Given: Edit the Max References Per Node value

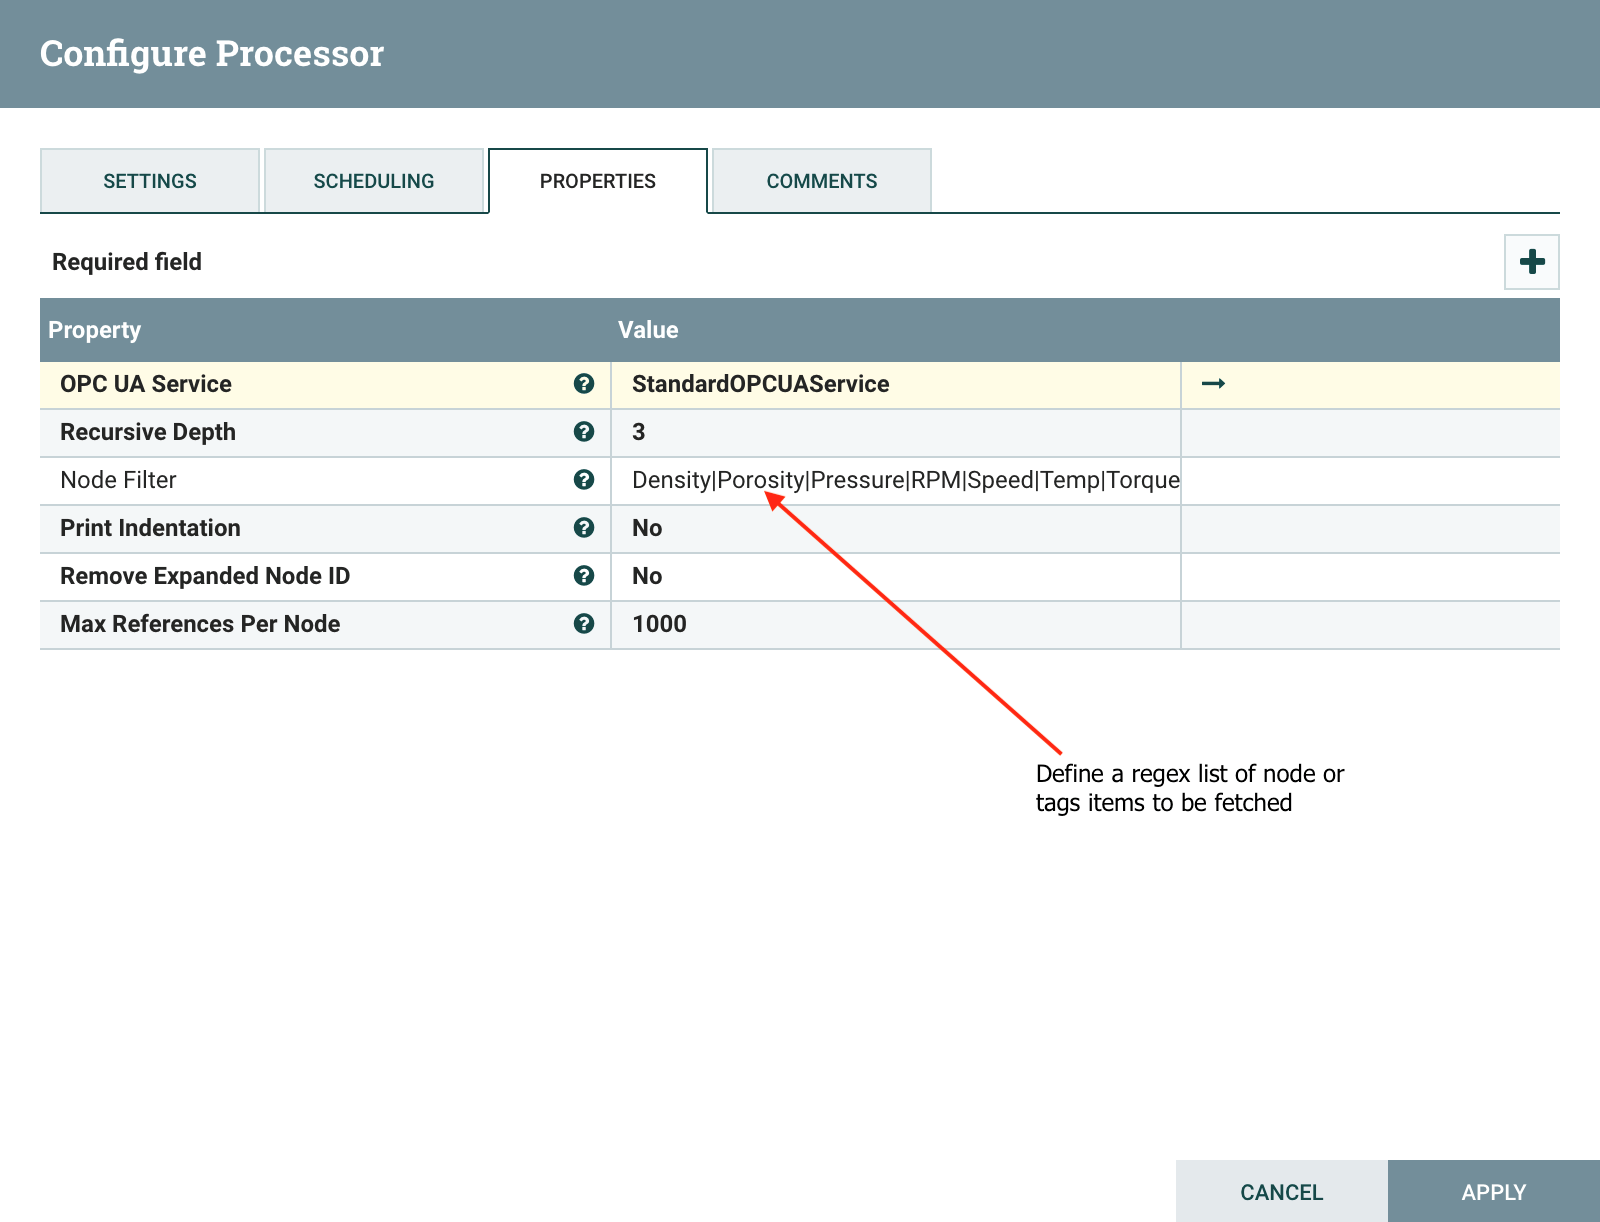Looking at the screenshot, I should pyautogui.click(x=895, y=624).
